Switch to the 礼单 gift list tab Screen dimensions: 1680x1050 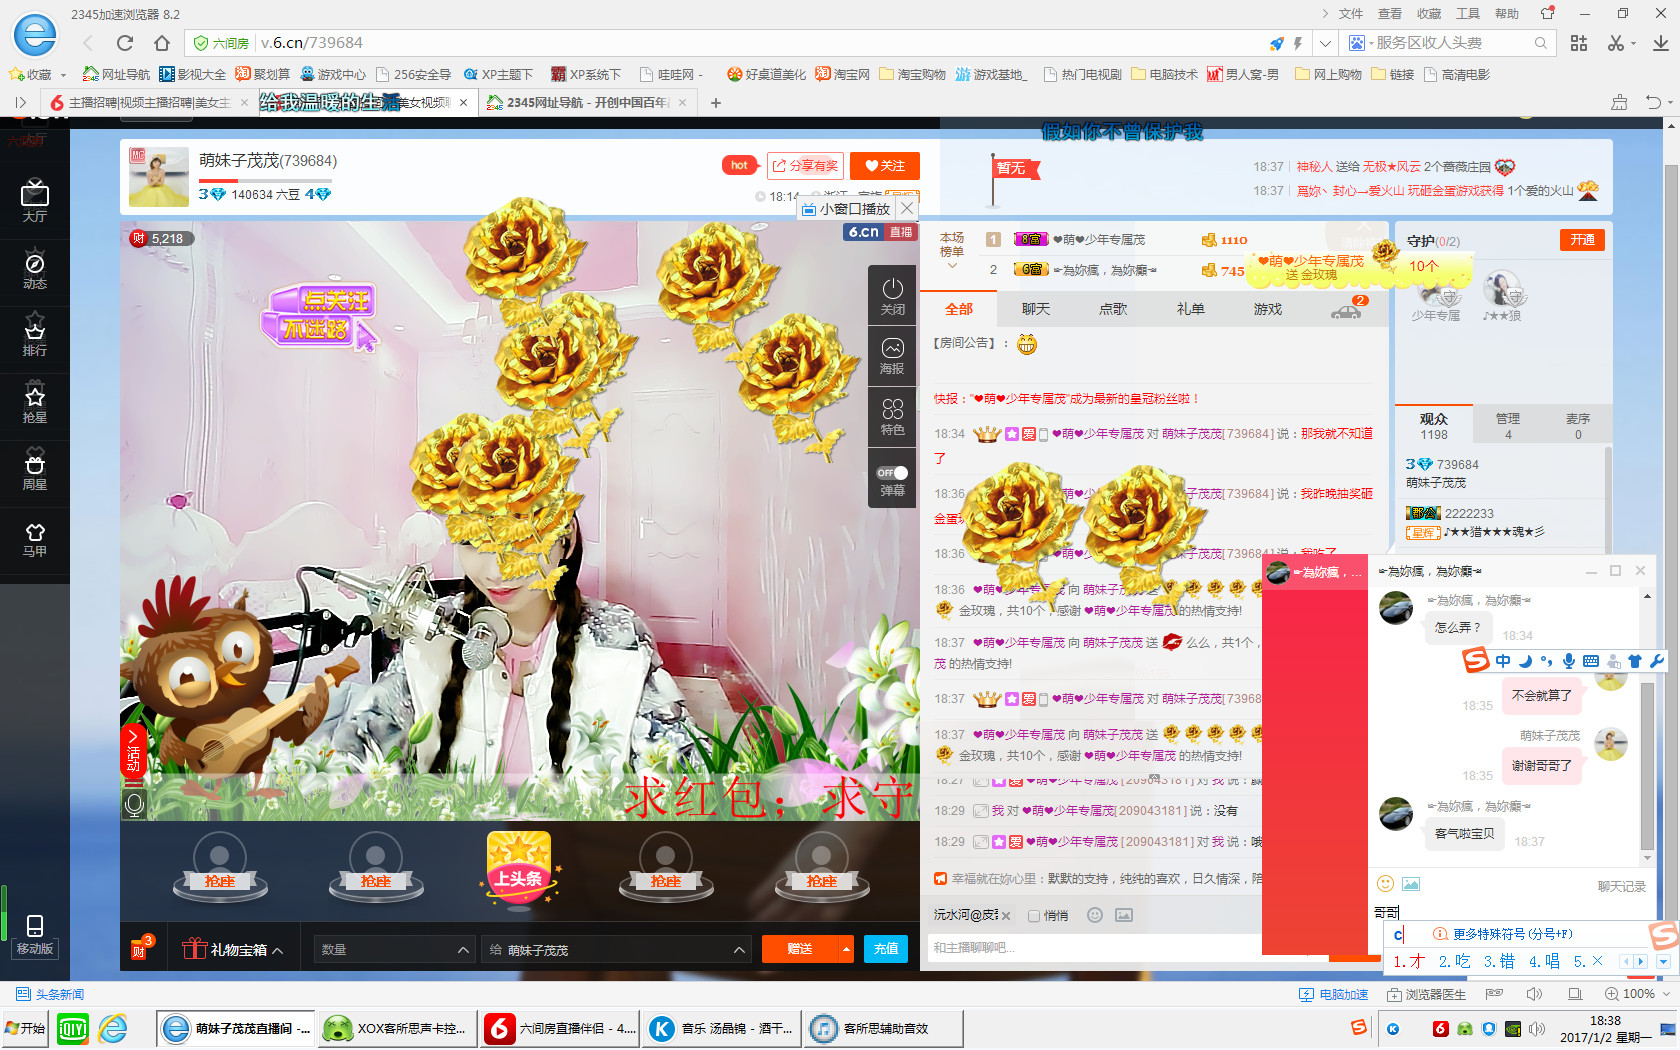1191,309
